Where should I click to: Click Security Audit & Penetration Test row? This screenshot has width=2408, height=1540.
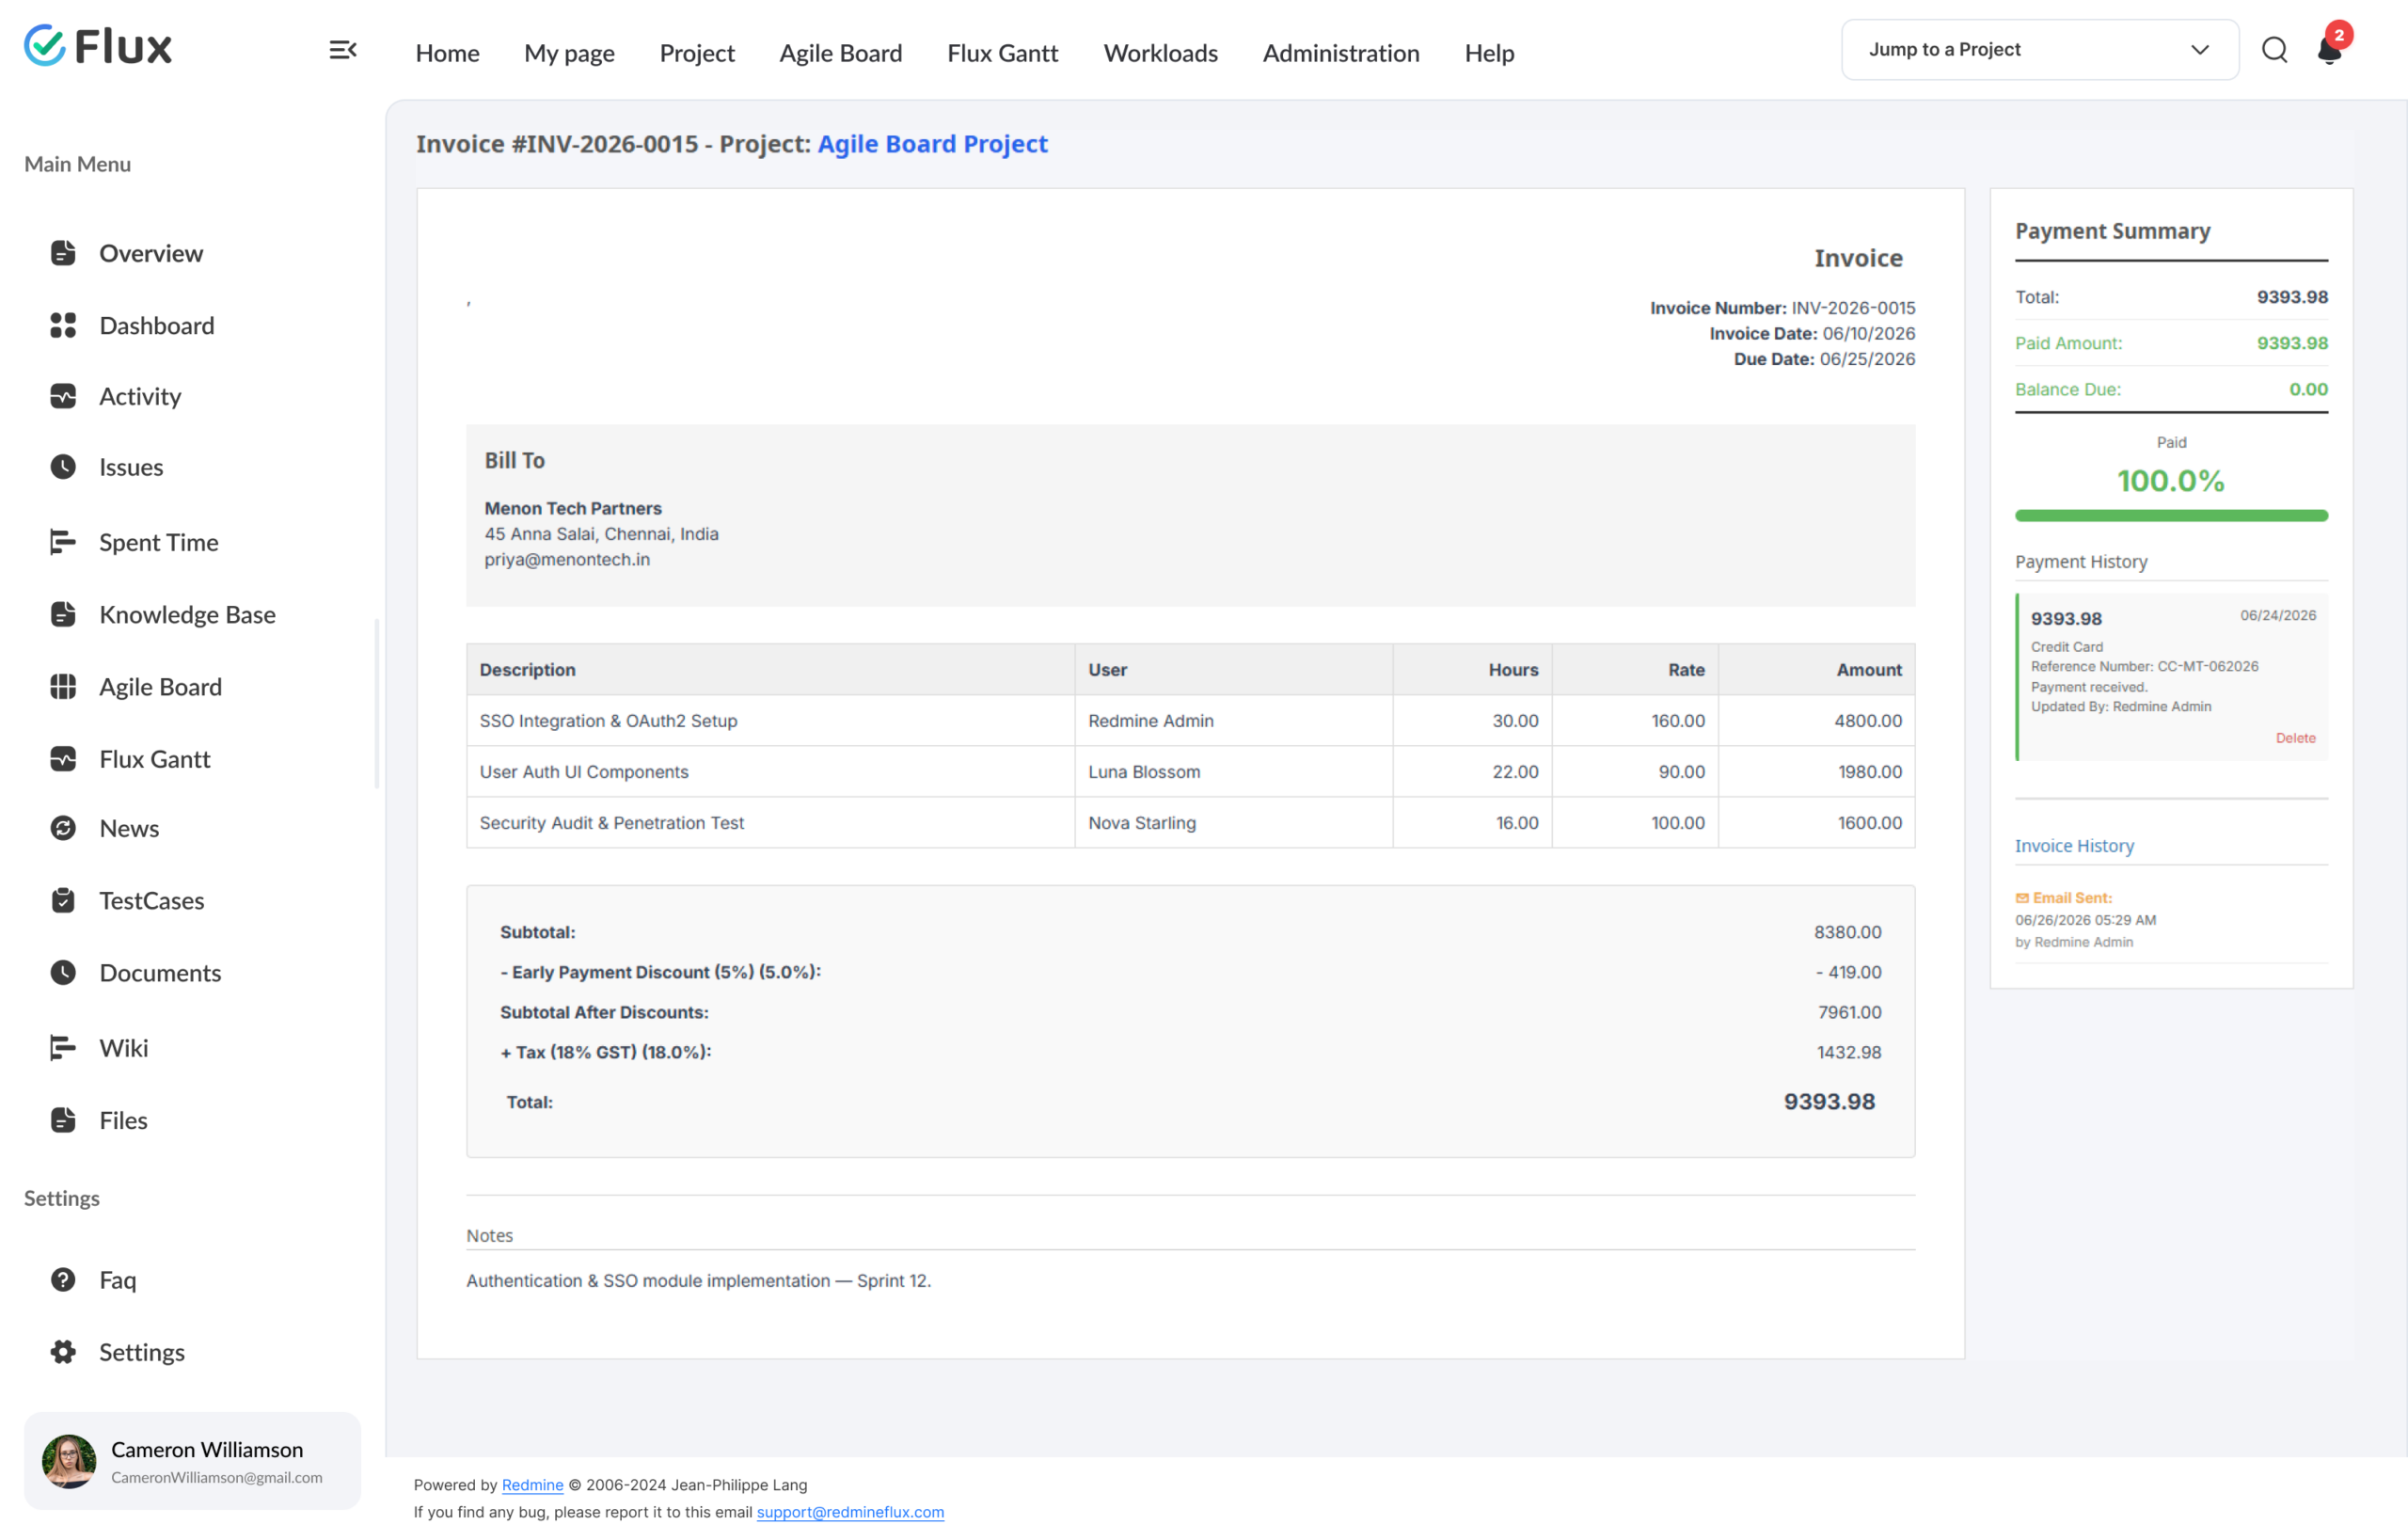pyautogui.click(x=1190, y=823)
